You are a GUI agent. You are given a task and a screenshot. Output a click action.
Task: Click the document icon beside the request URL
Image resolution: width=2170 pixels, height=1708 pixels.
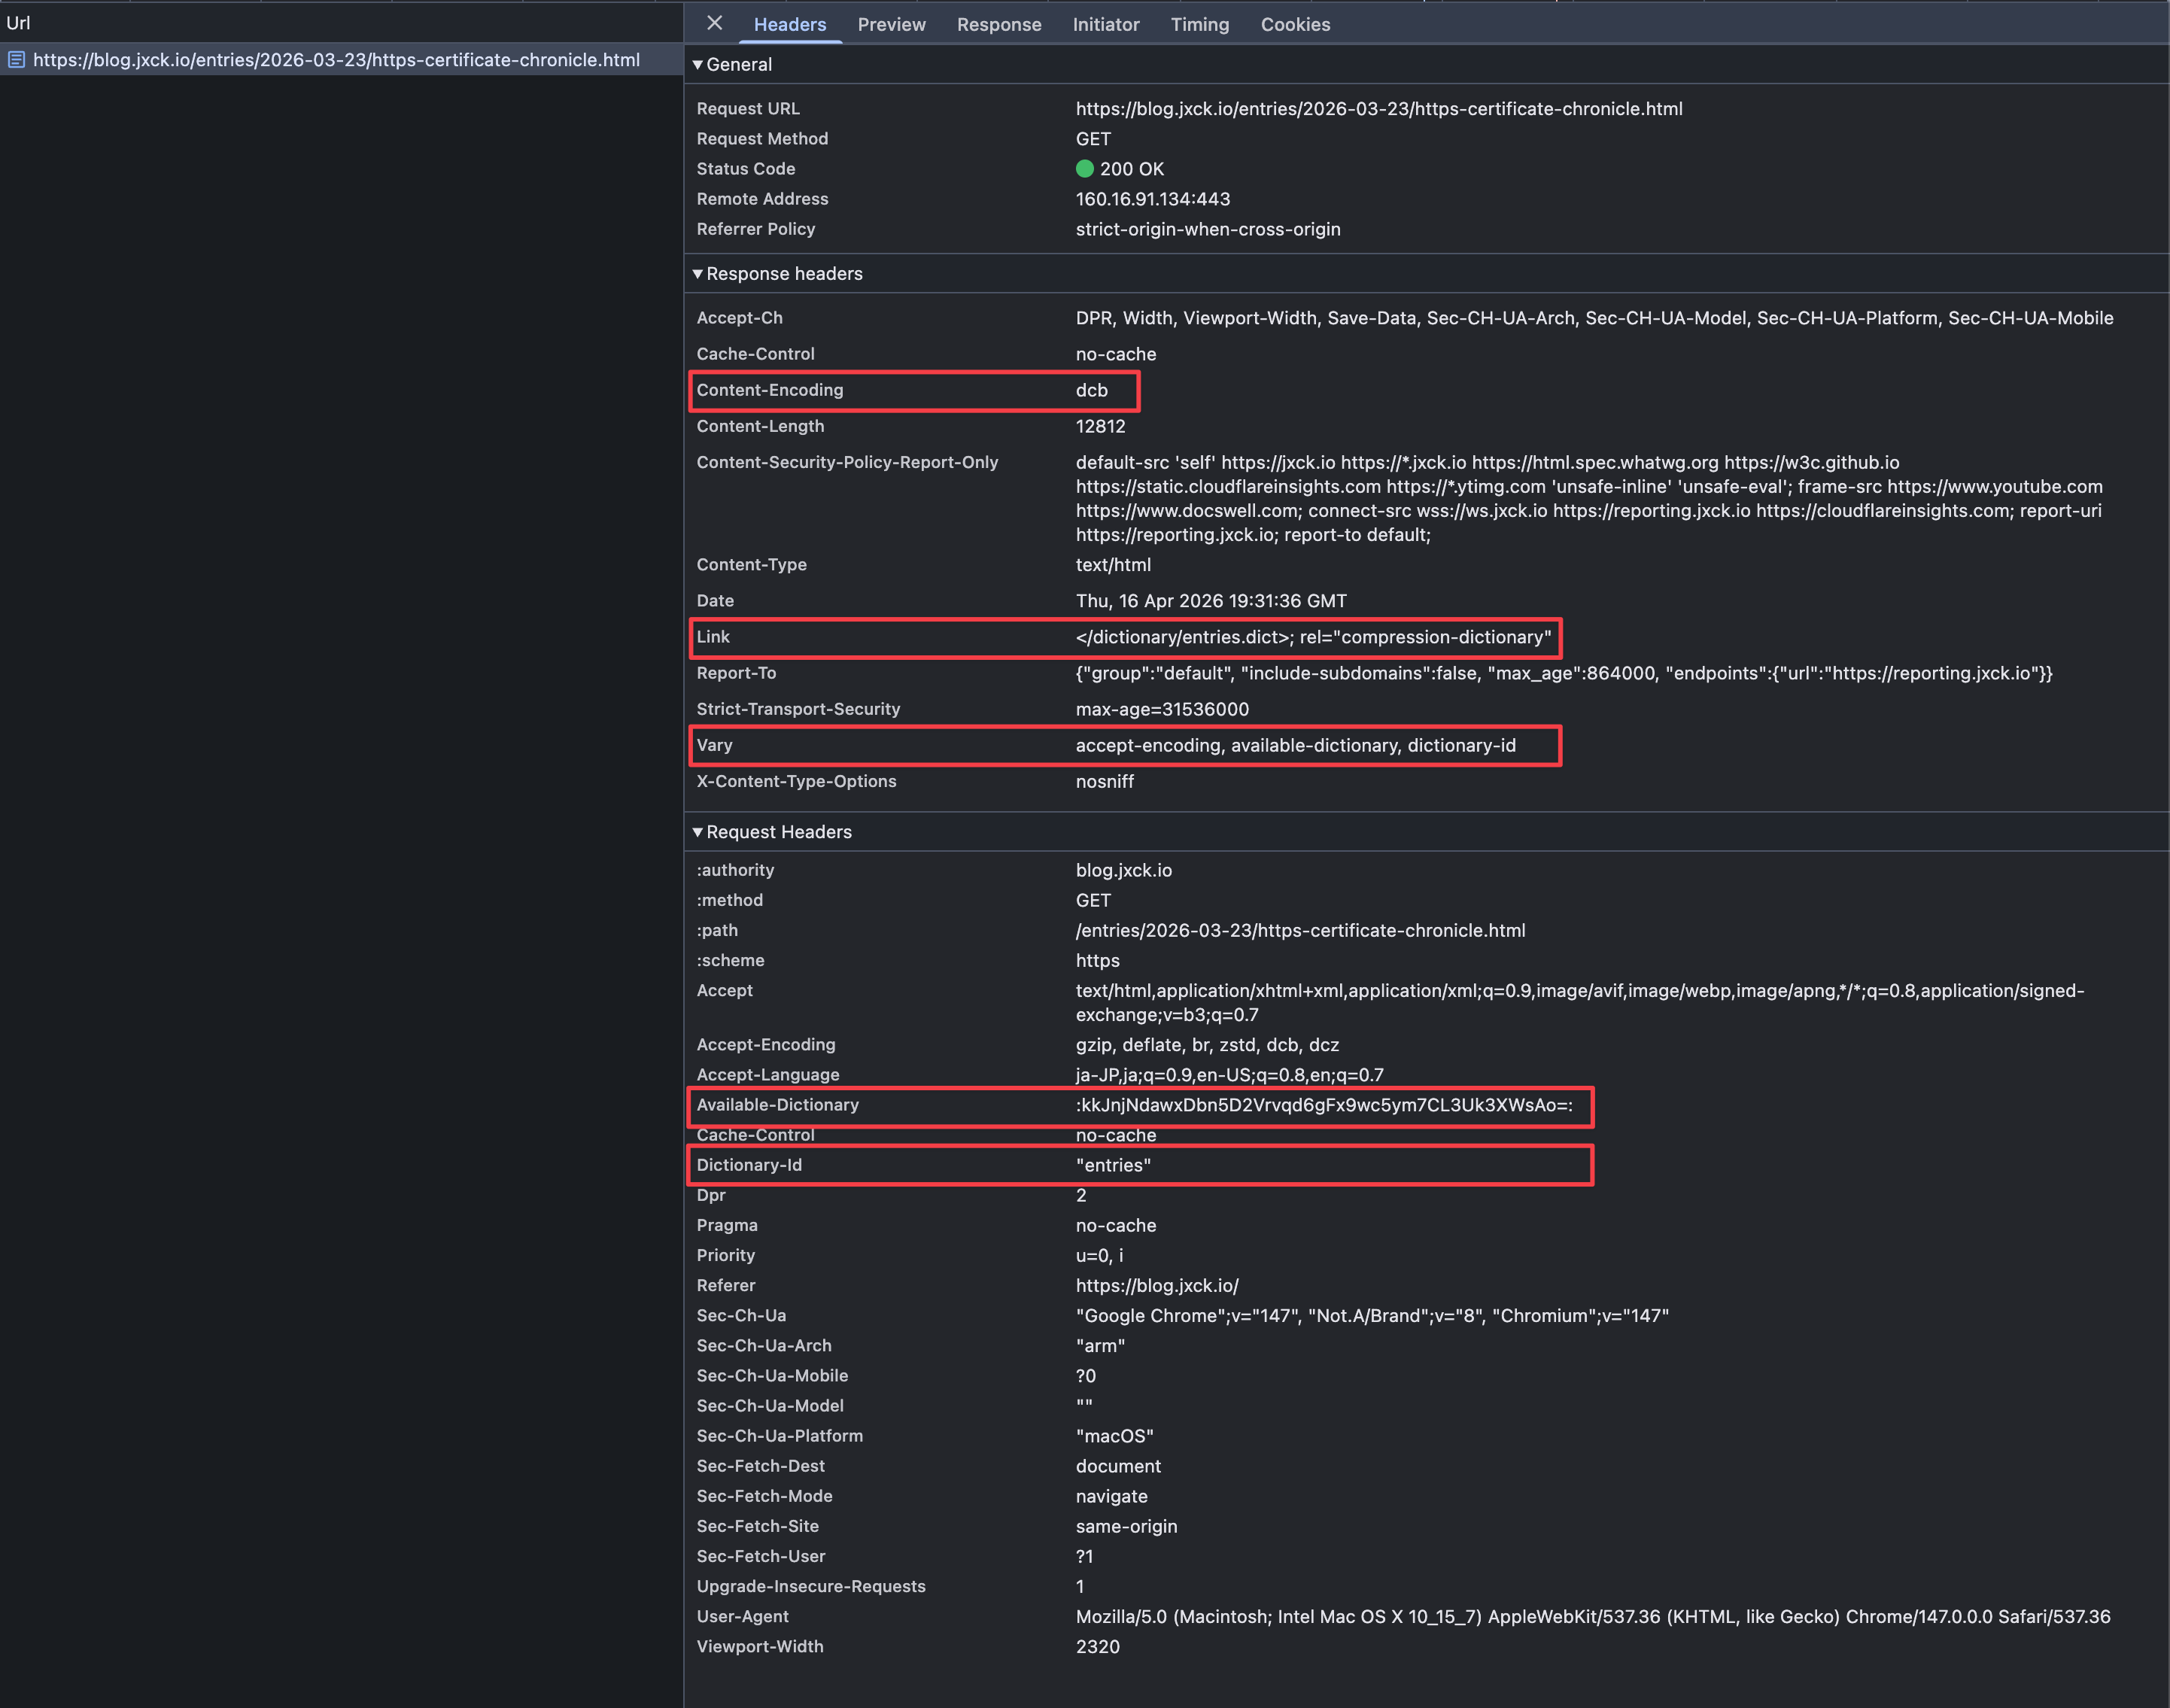[16, 60]
